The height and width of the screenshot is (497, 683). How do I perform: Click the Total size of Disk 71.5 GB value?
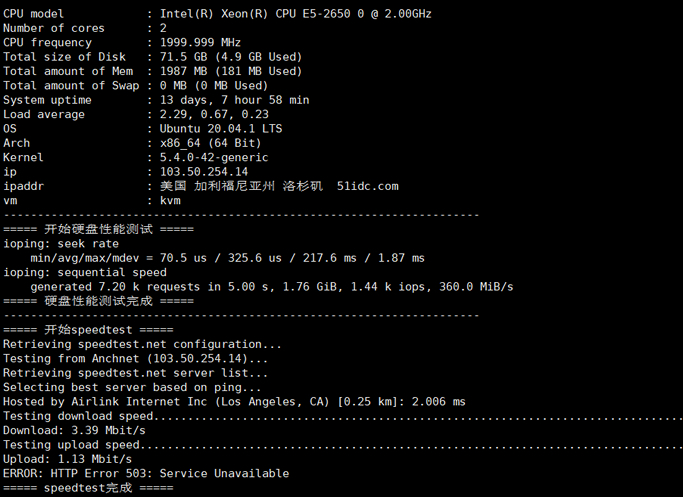231,57
